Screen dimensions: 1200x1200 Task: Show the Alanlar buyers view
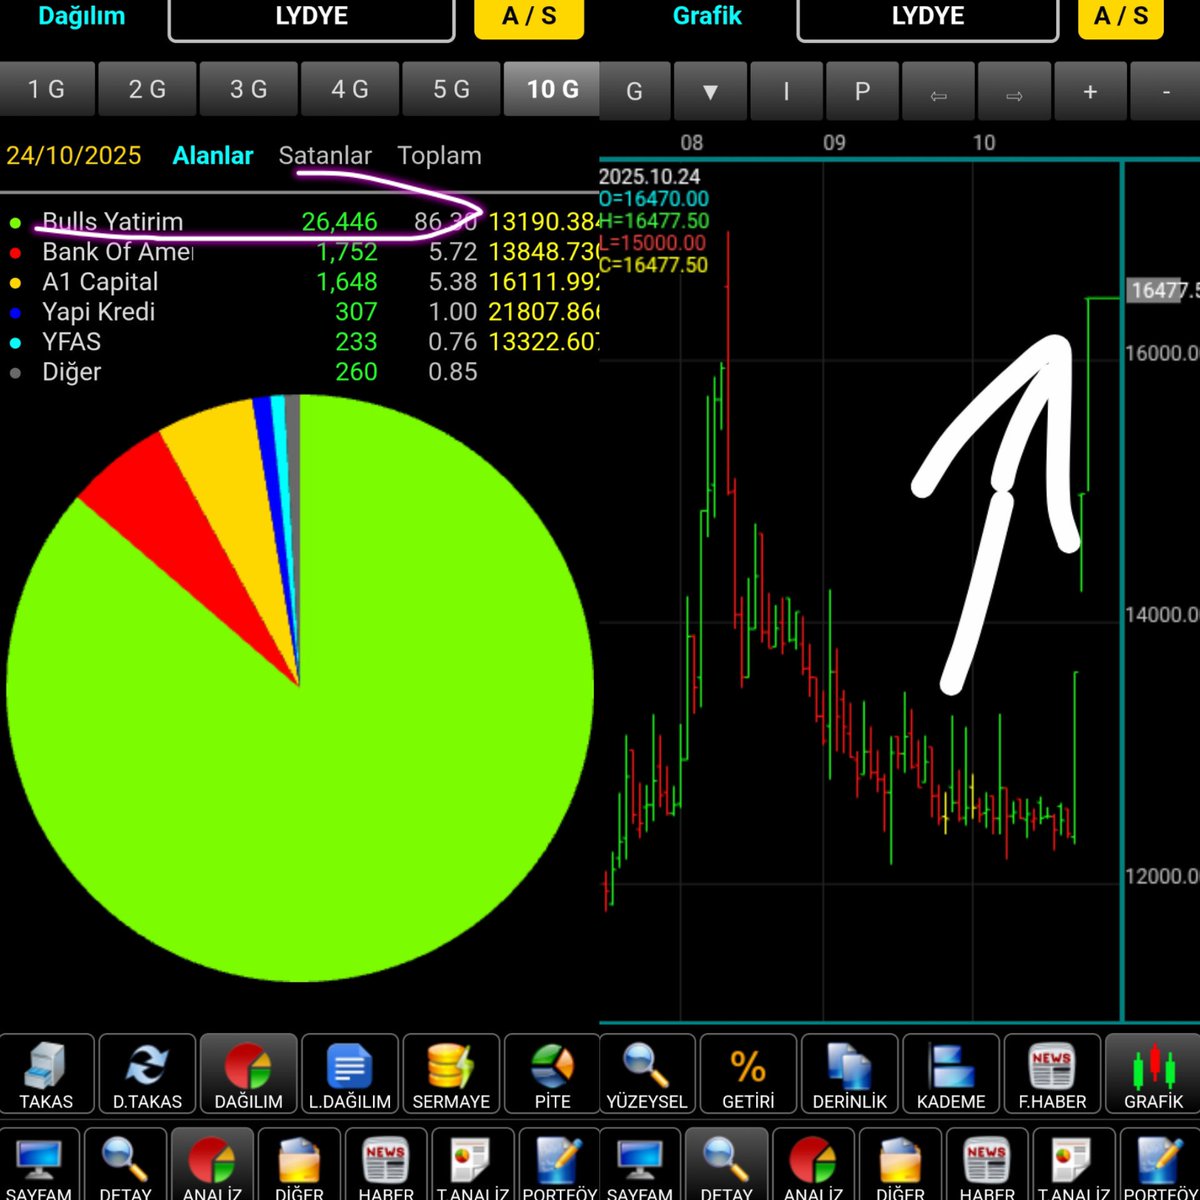(x=213, y=156)
